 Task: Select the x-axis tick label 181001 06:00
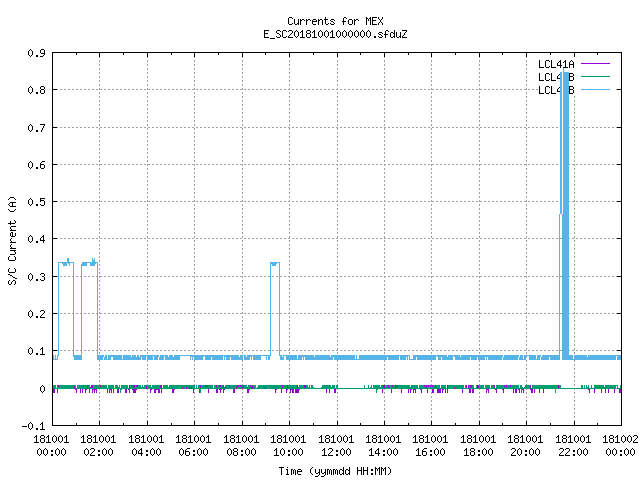click(193, 446)
